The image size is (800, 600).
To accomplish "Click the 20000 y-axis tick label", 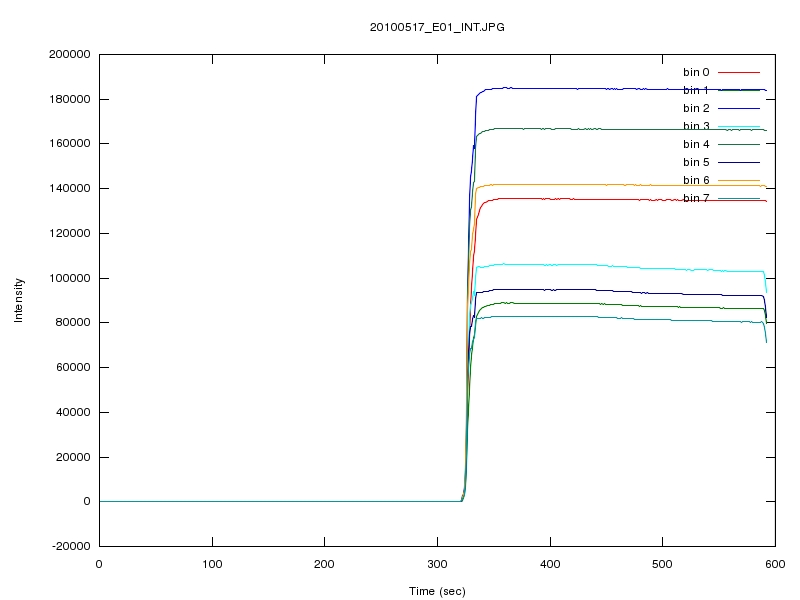I will click(73, 457).
